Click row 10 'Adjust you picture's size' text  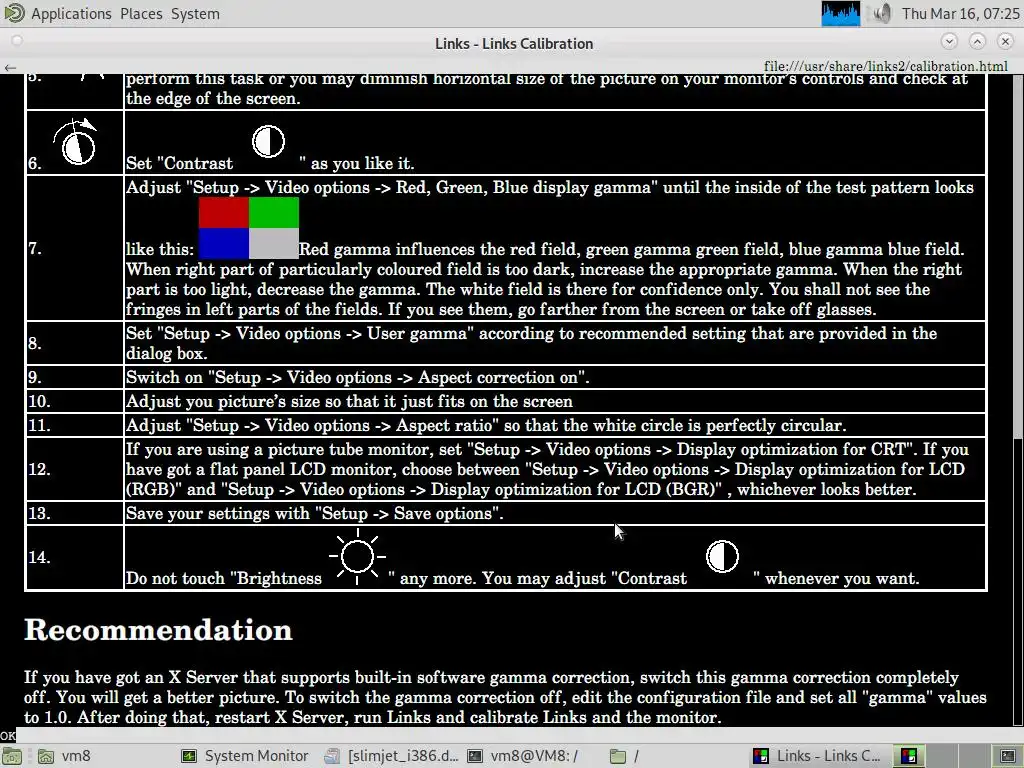(x=349, y=402)
